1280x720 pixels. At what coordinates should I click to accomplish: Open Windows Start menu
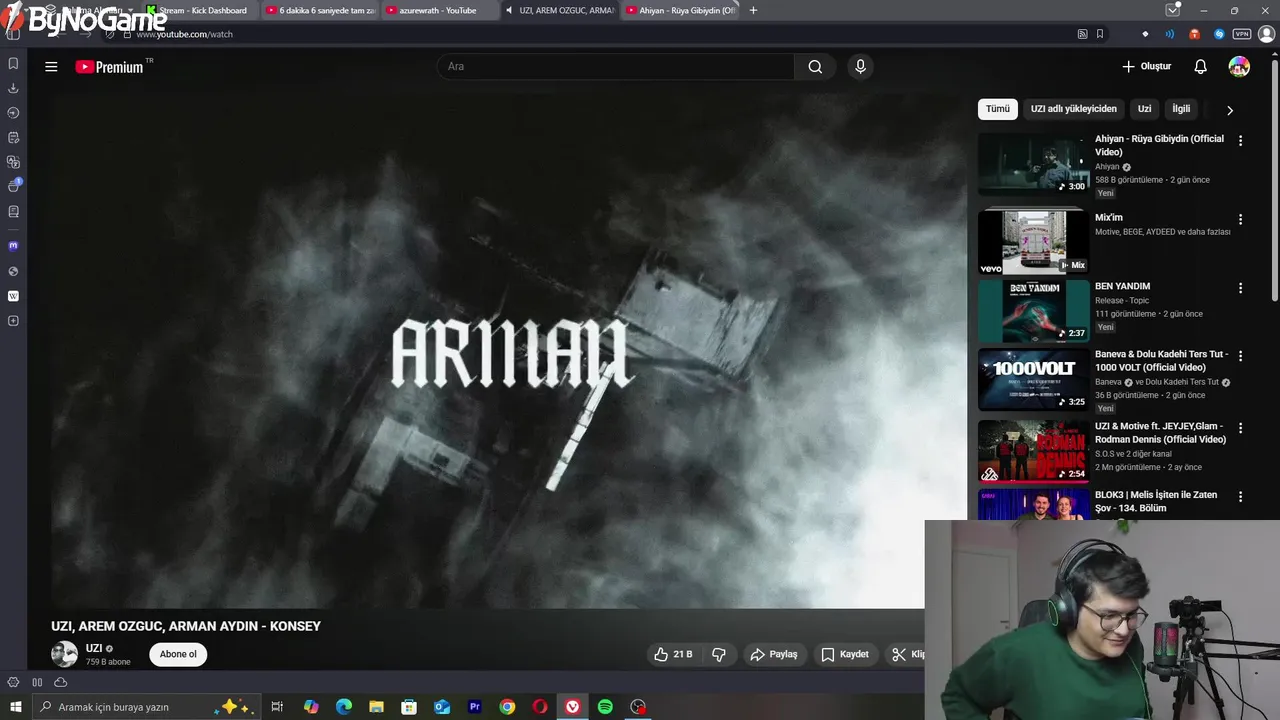pos(15,707)
